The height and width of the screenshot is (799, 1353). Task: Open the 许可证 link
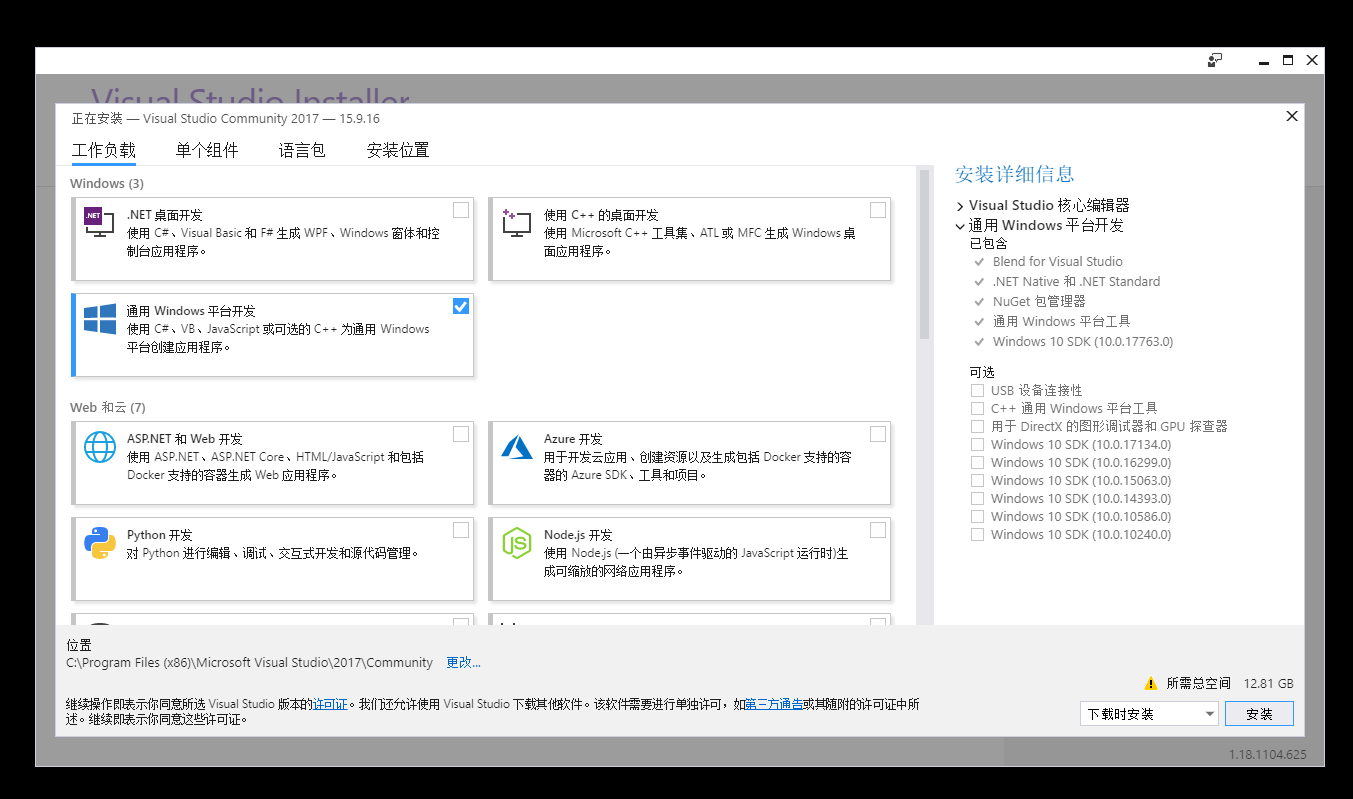click(x=330, y=704)
